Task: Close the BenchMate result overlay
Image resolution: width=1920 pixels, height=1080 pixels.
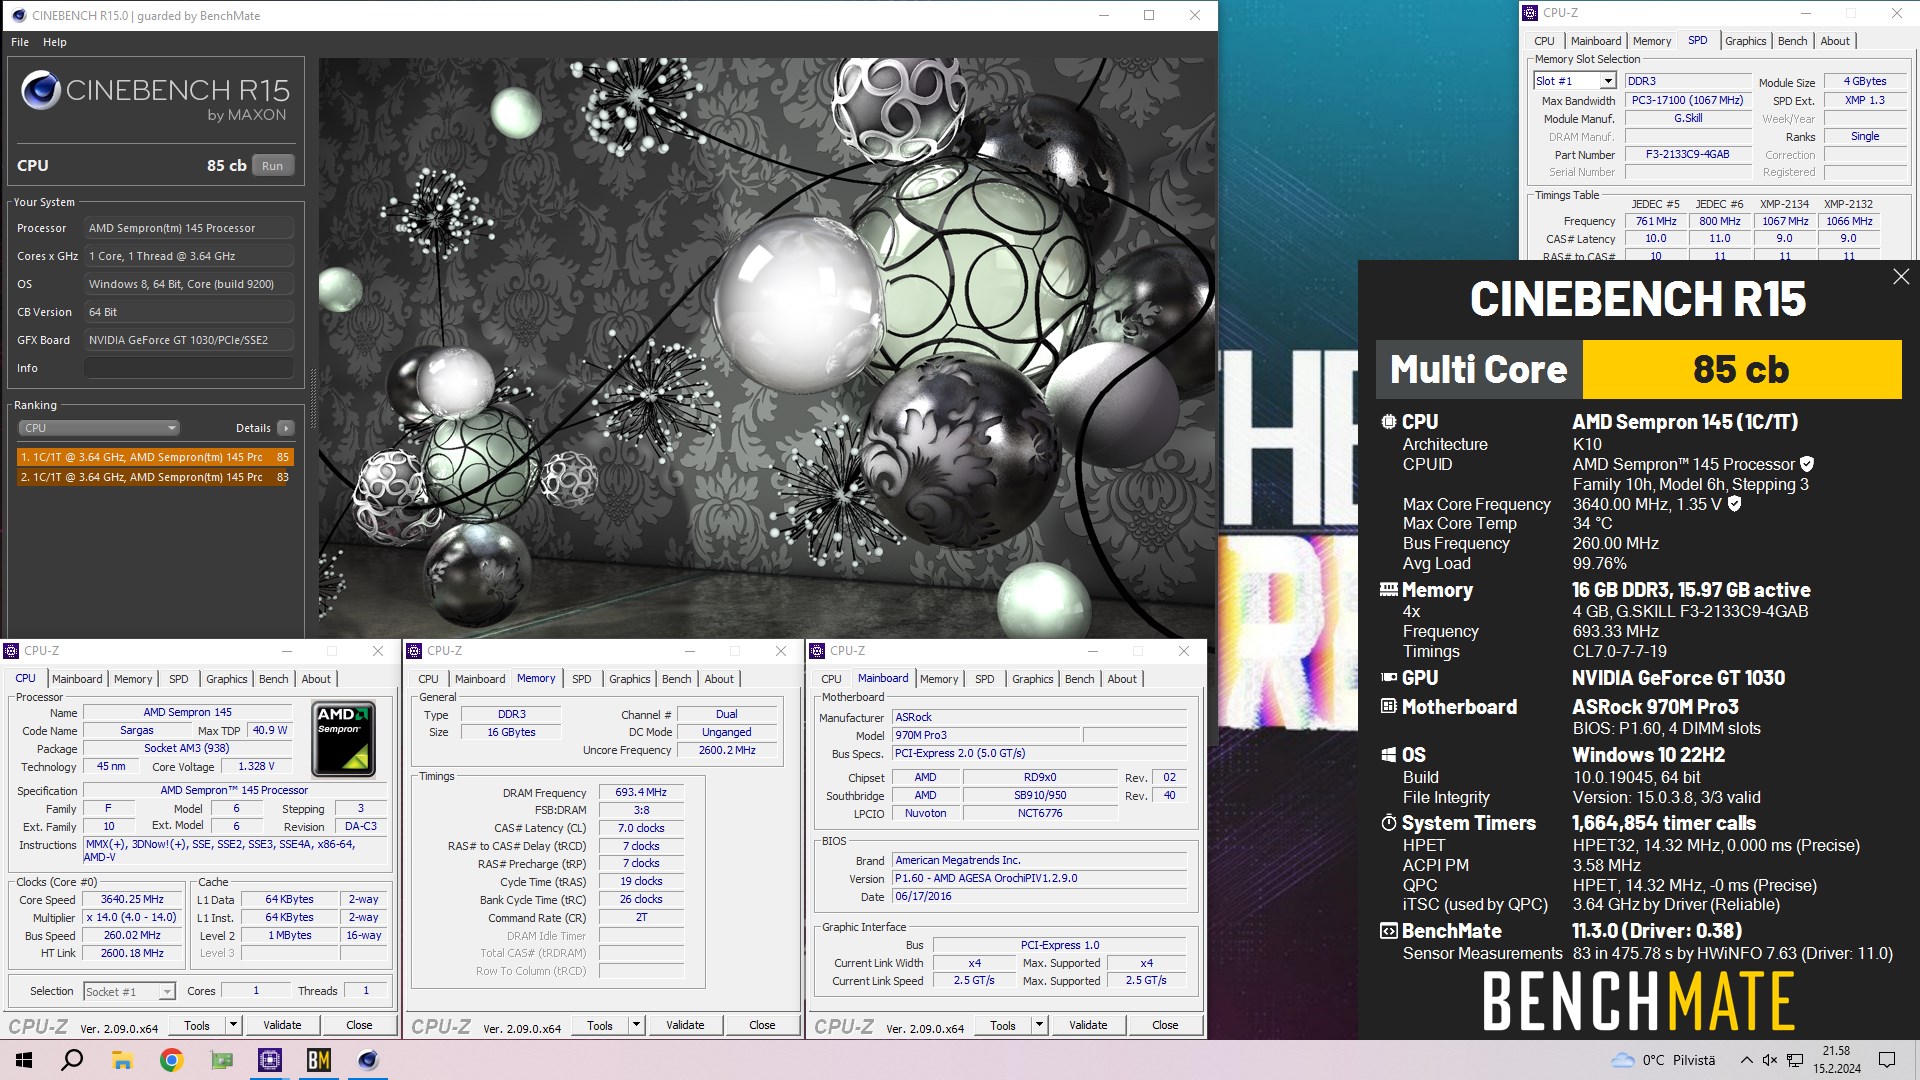Action: [1901, 277]
